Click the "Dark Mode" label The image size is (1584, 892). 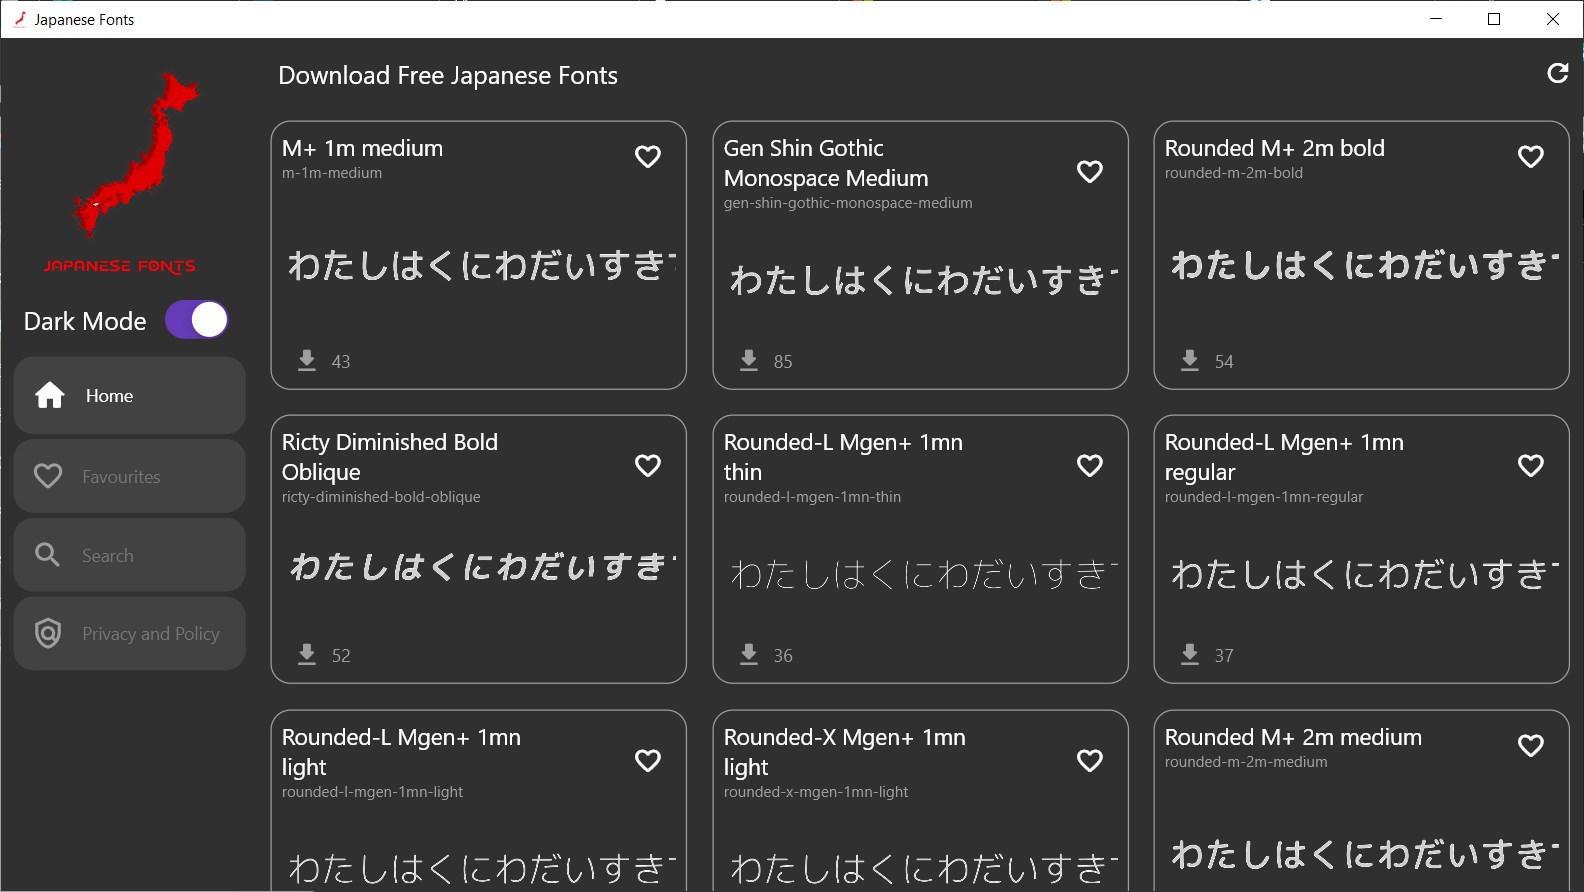coord(85,321)
